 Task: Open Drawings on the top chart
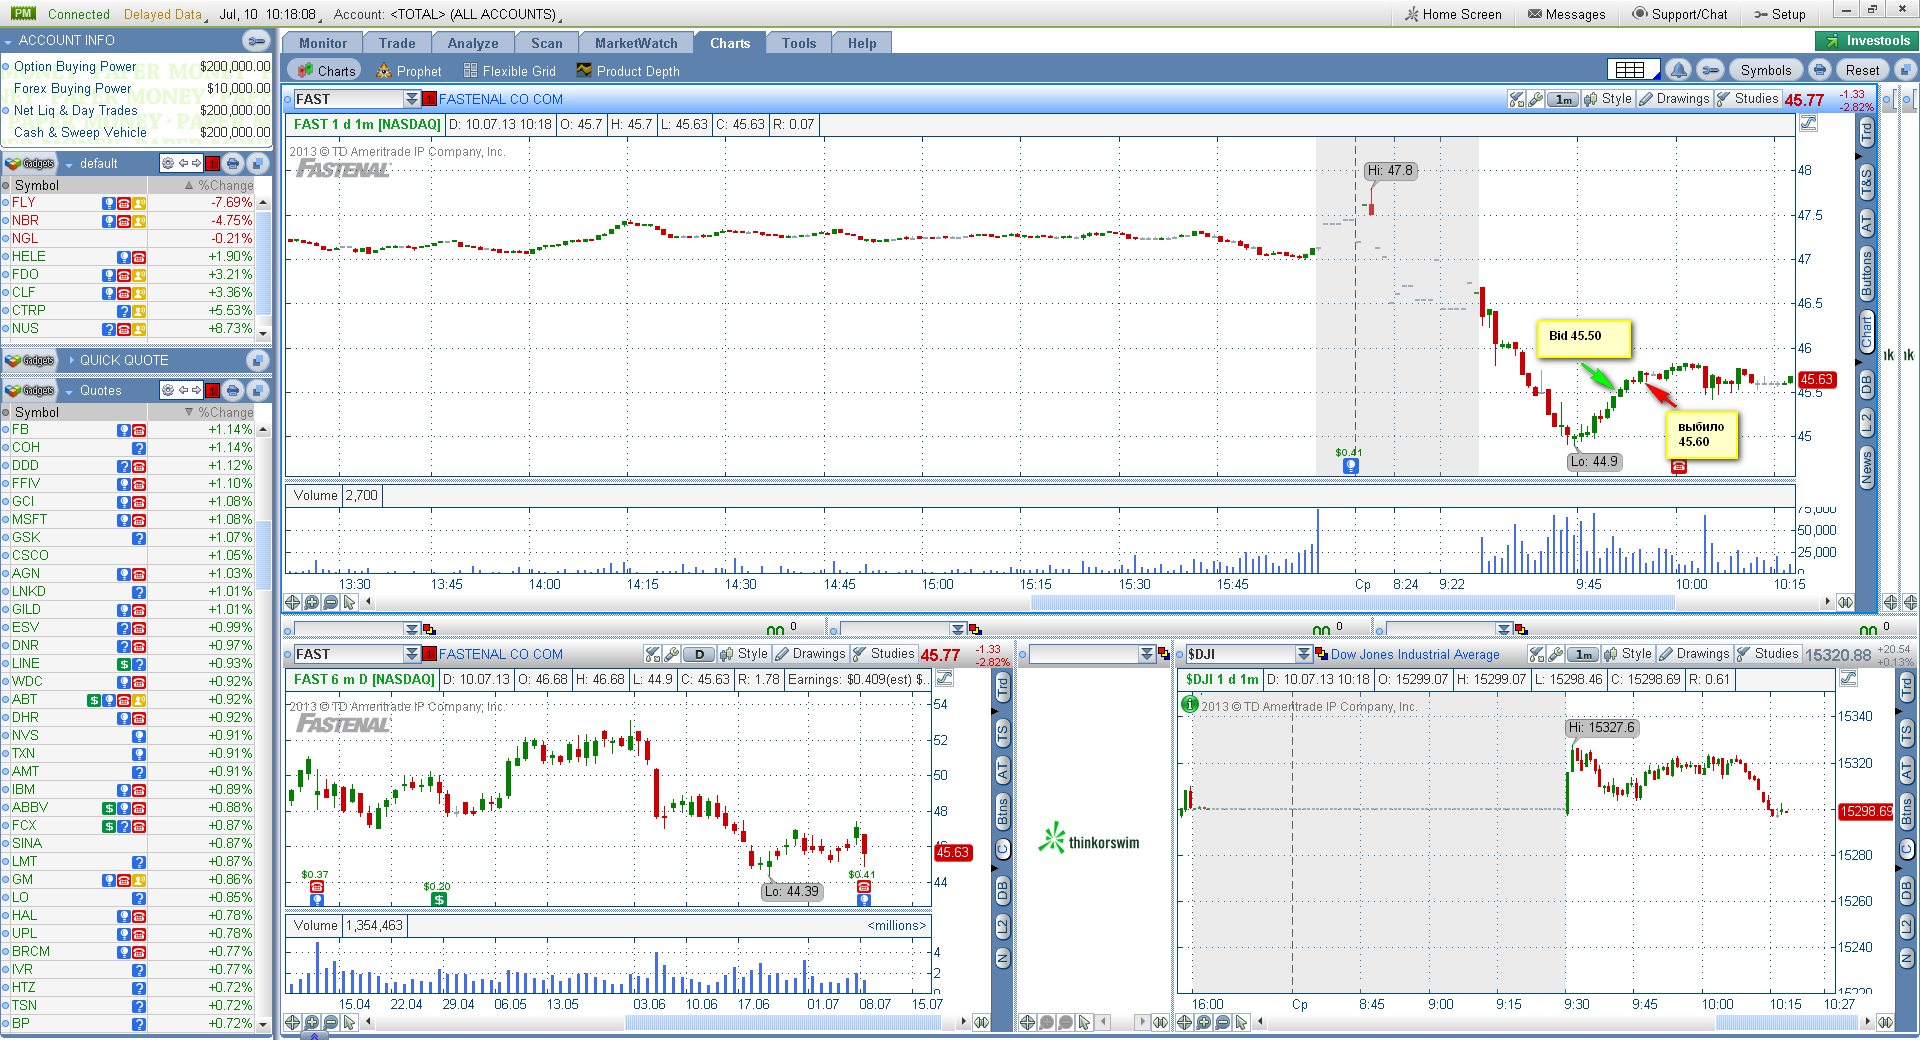tap(1674, 99)
